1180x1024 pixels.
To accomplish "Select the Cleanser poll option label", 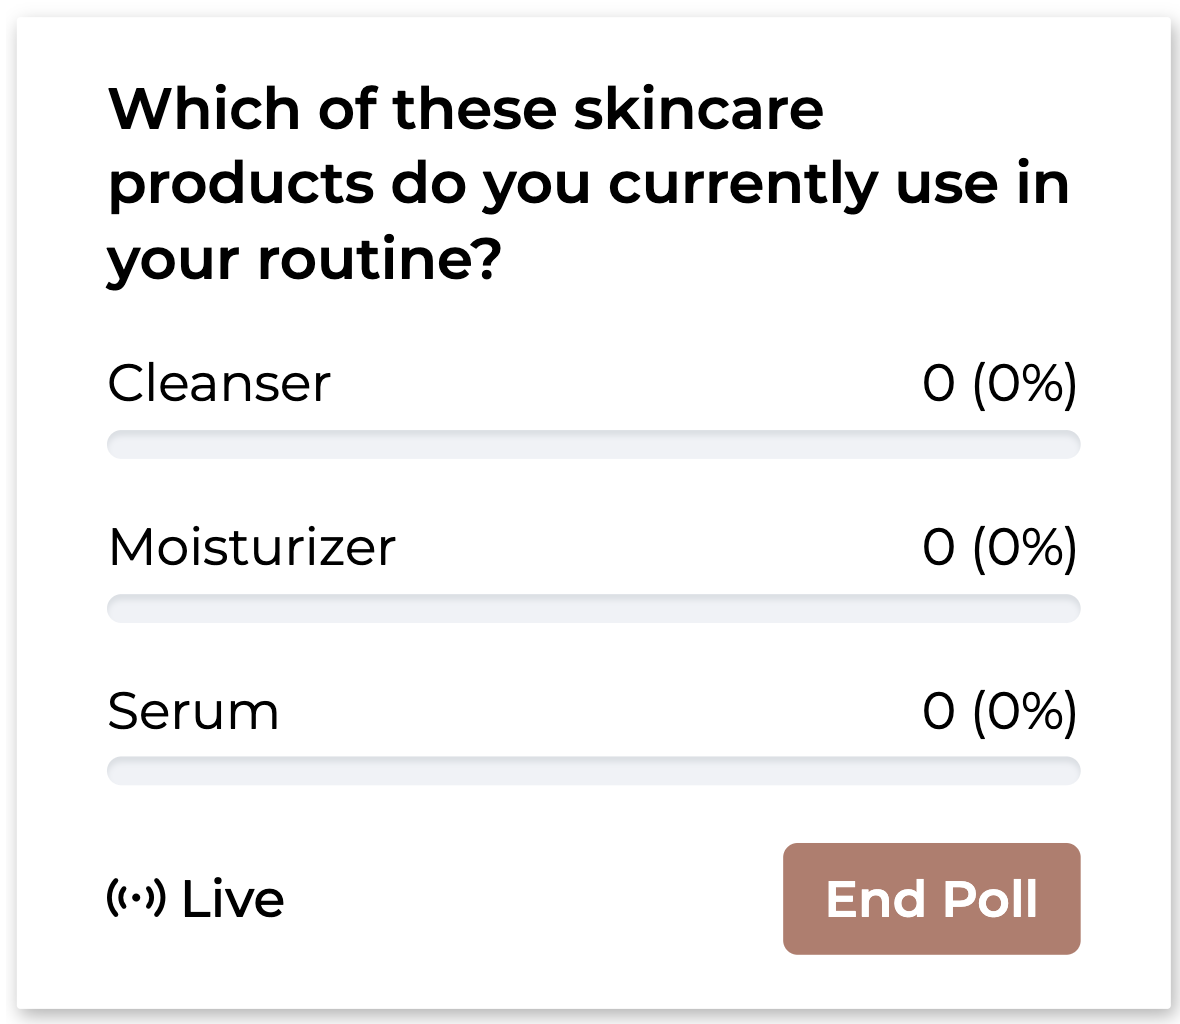I will tap(219, 383).
